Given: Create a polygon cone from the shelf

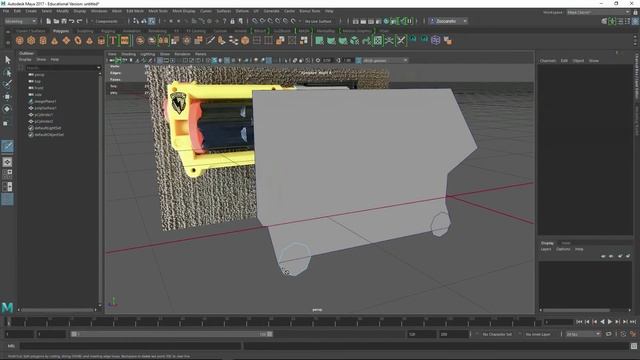Looking at the screenshot, I should 54,40.
